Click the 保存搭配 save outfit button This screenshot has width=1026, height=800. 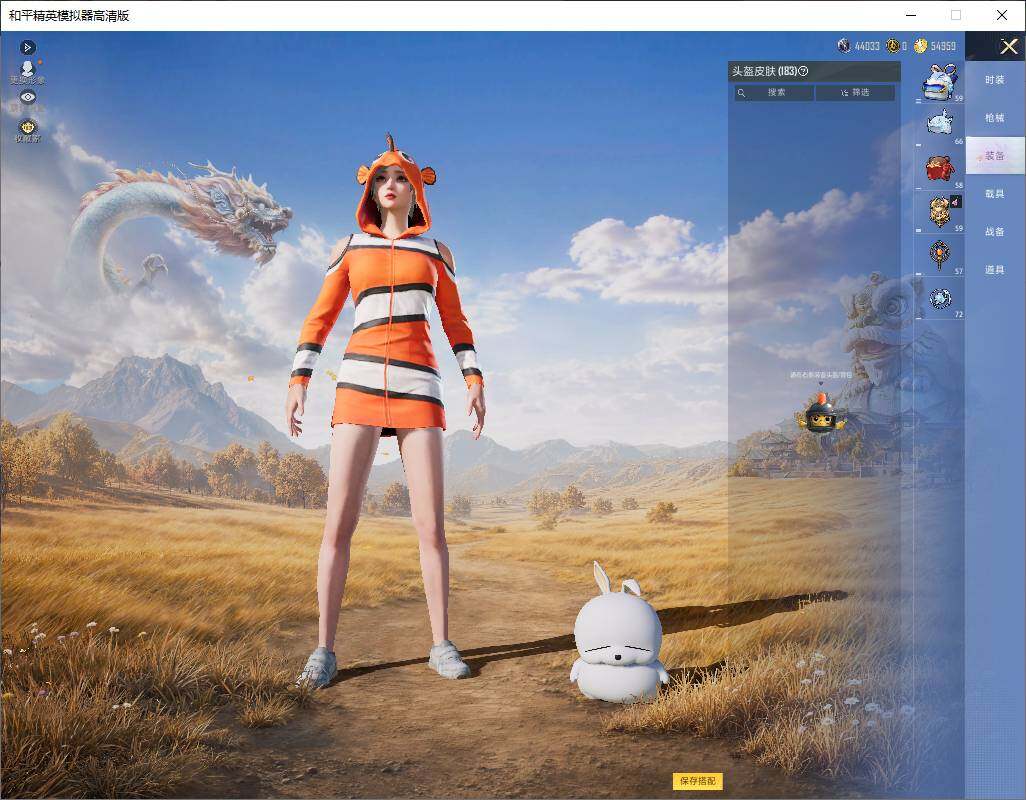pyautogui.click(x=698, y=780)
